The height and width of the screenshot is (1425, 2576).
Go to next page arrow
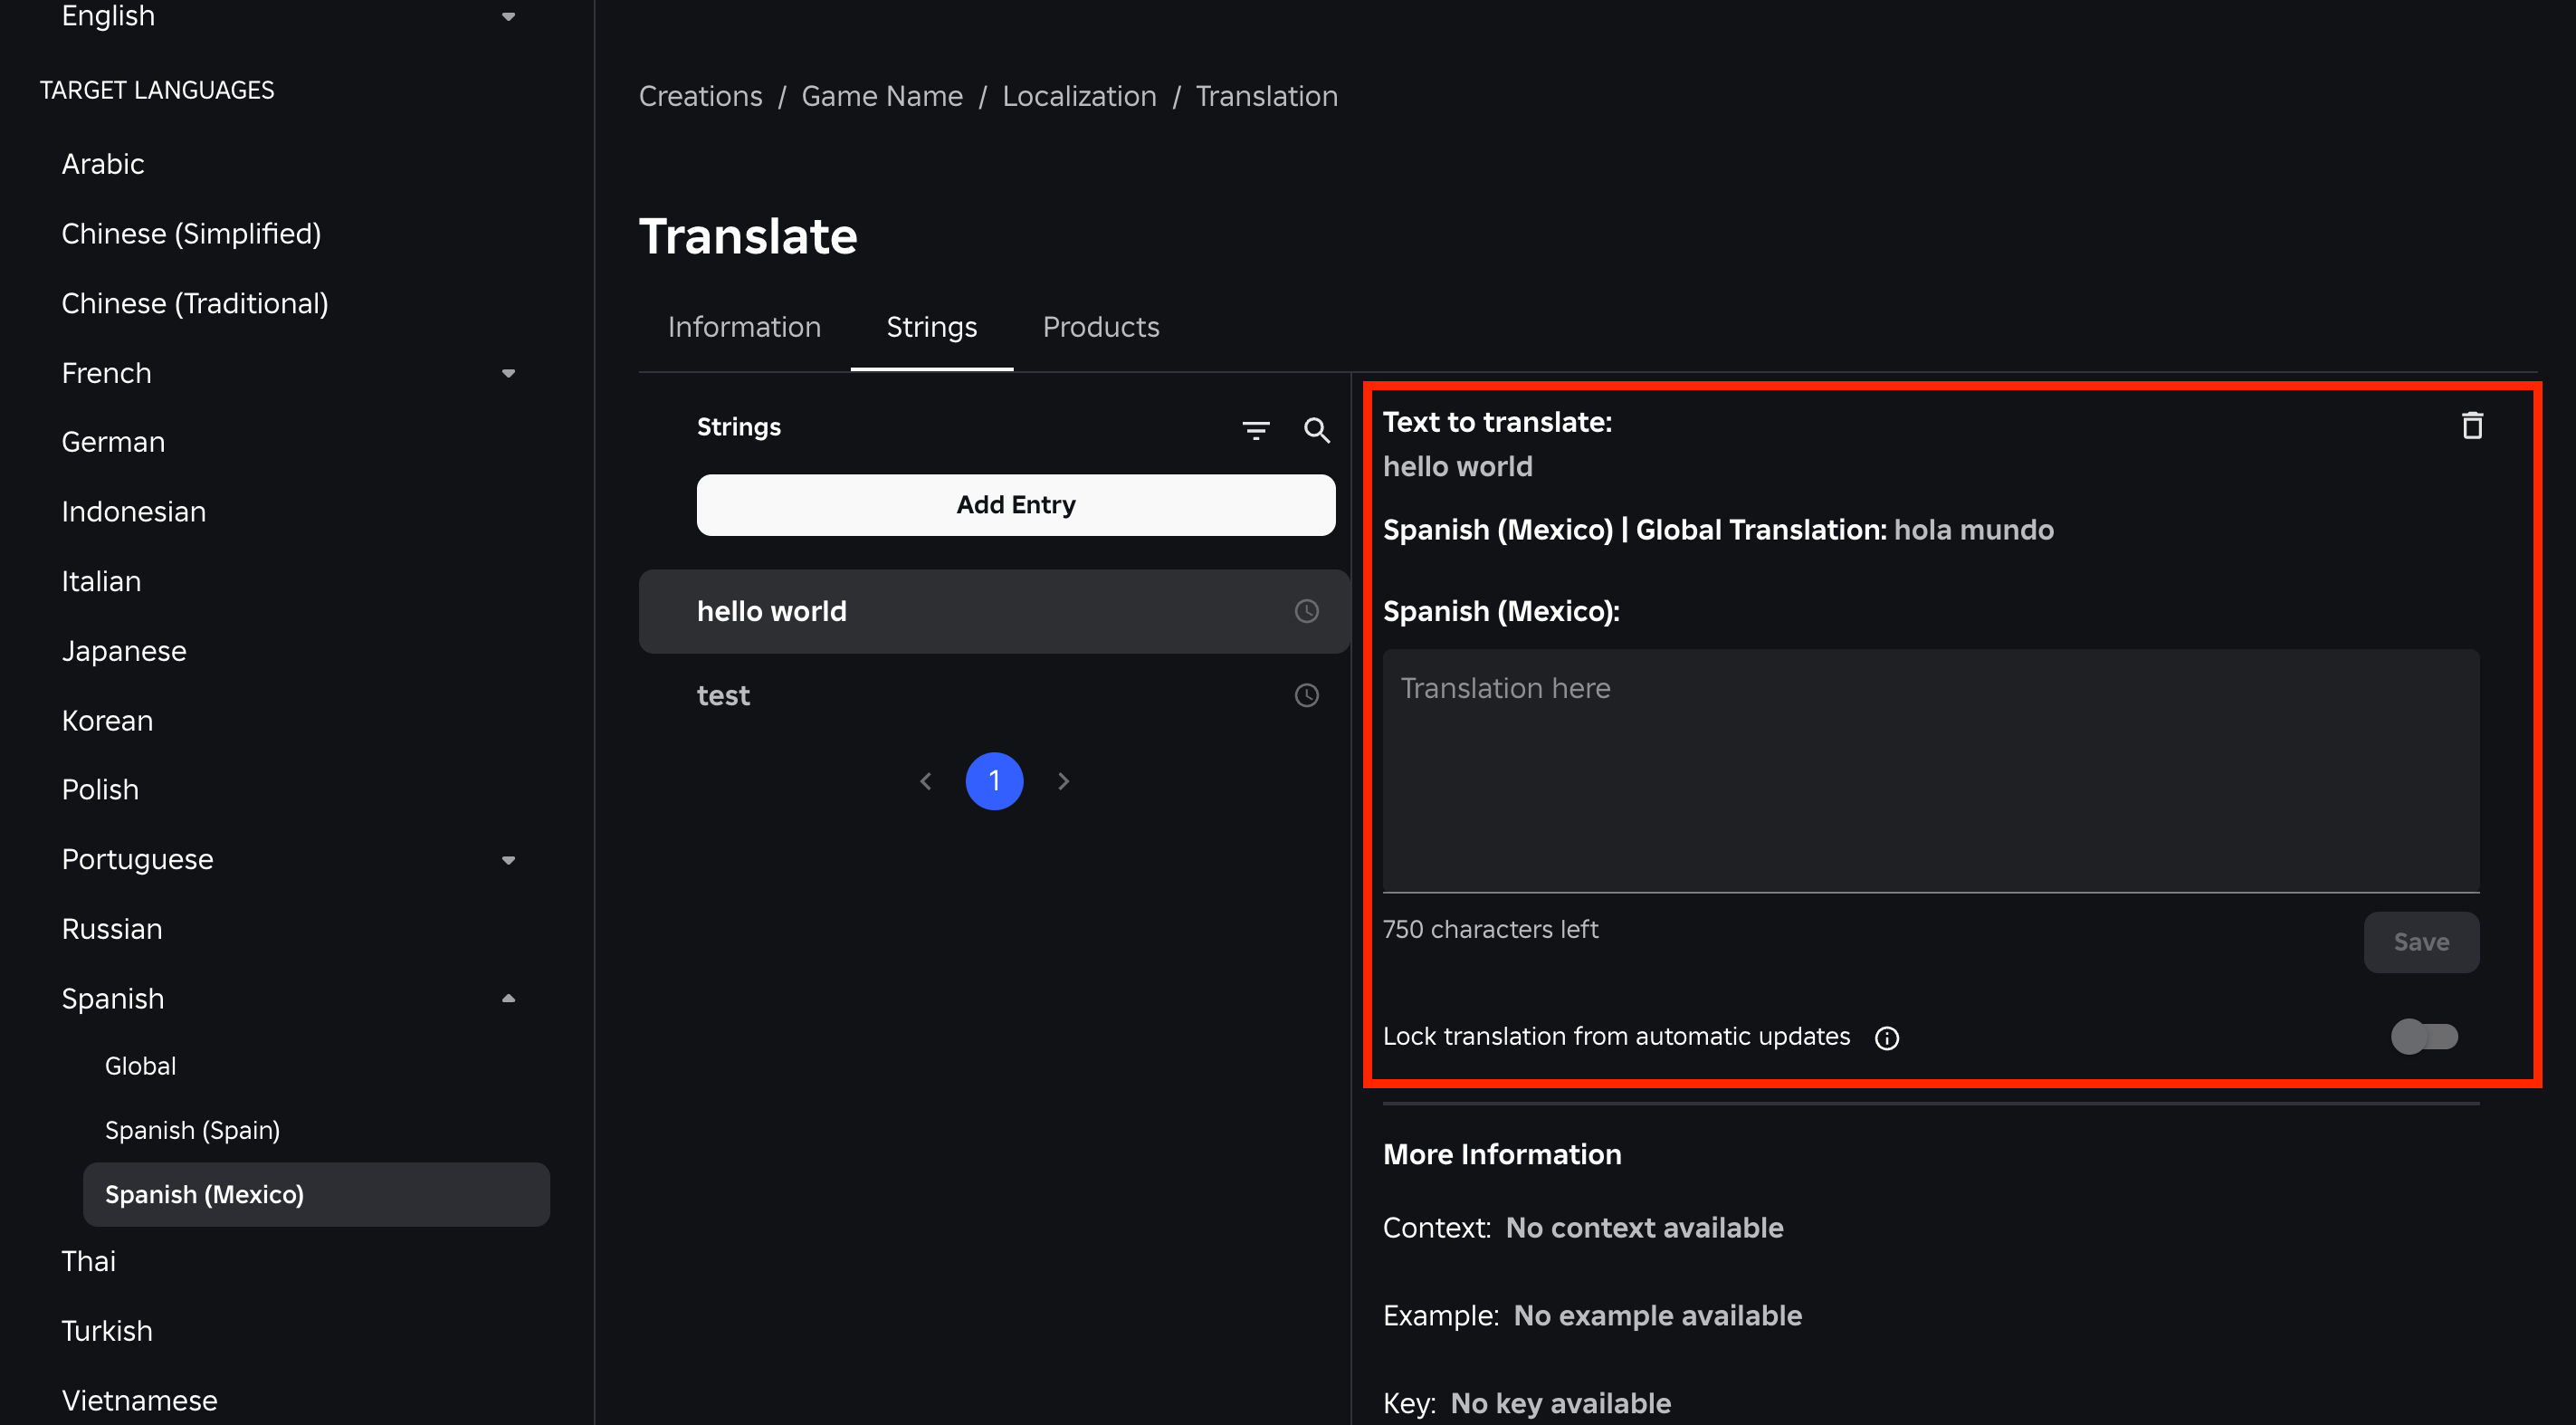tap(1063, 781)
